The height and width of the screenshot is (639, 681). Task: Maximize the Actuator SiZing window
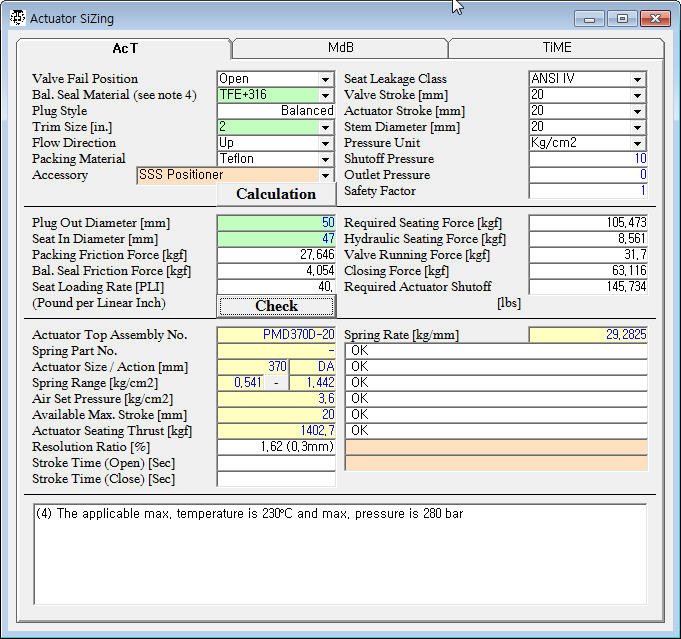pos(622,19)
